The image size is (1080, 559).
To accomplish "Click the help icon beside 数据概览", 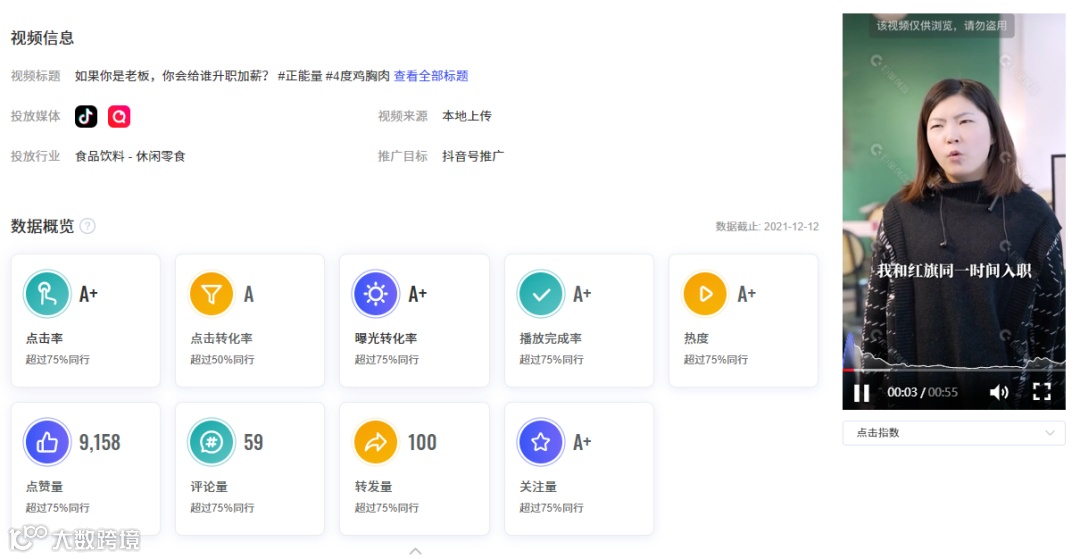I will pos(87,226).
